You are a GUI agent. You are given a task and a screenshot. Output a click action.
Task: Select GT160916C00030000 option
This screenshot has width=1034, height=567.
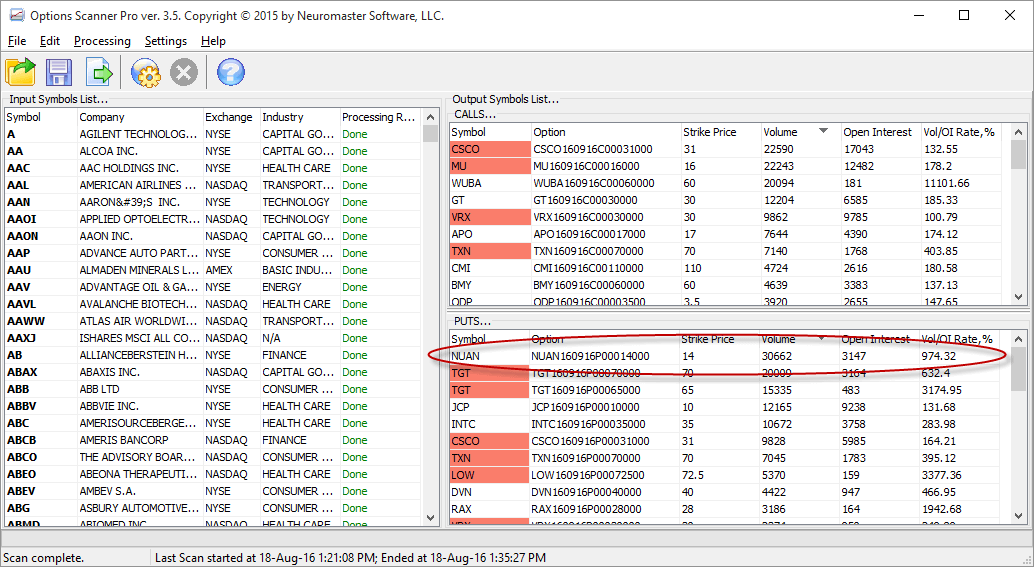point(585,200)
